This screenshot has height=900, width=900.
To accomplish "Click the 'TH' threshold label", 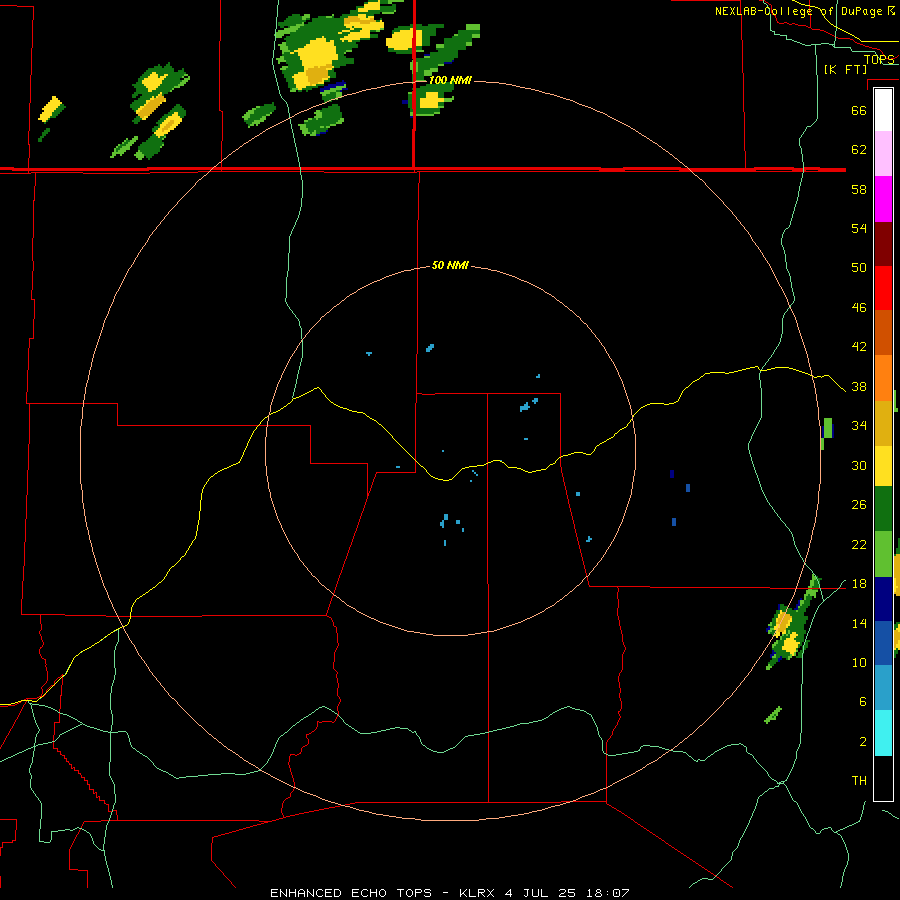I will click(x=859, y=781).
